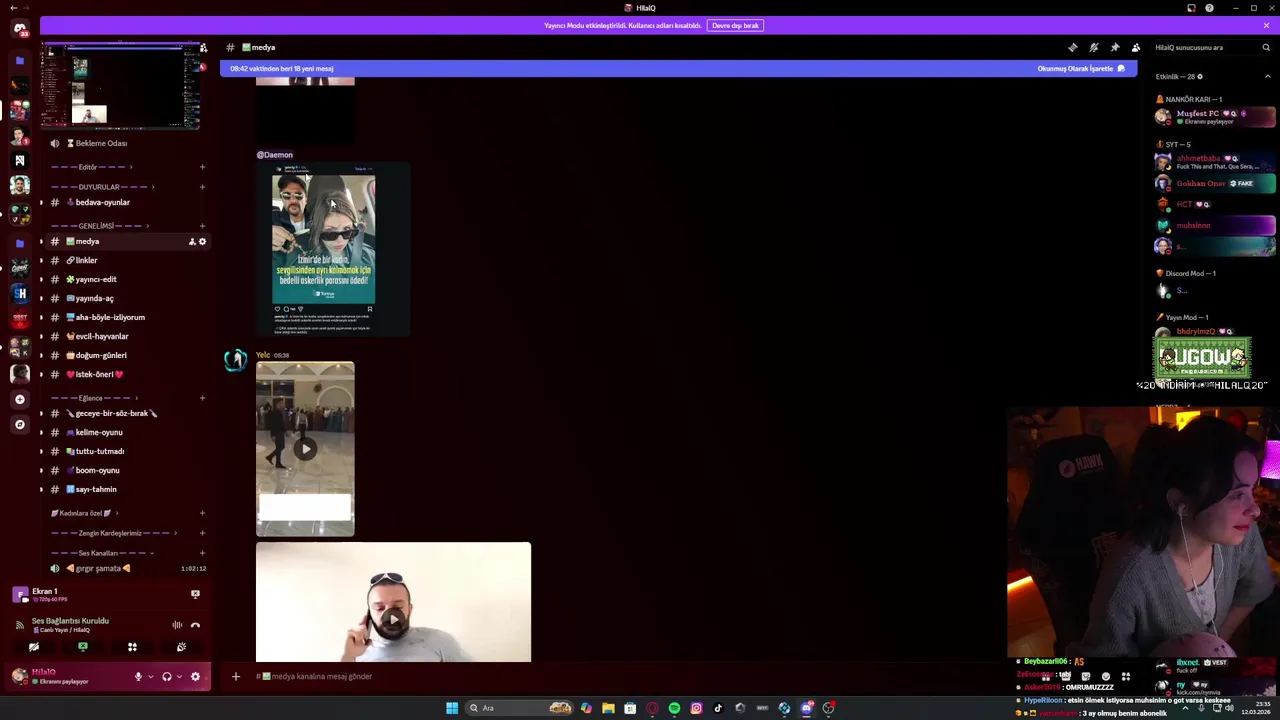
Task: Collapse the GENELİMSİ category
Action: (x=98, y=226)
